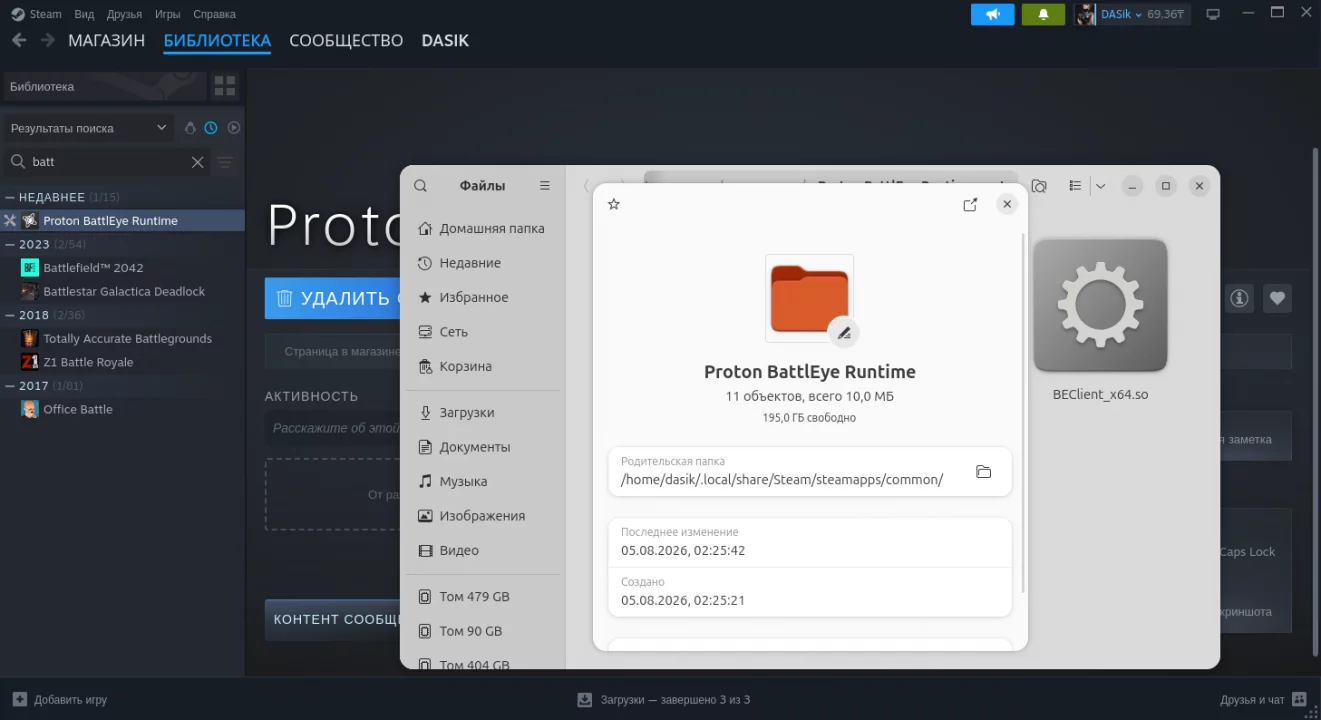Open Видео in Files sidebar

pyautogui.click(x=483, y=550)
